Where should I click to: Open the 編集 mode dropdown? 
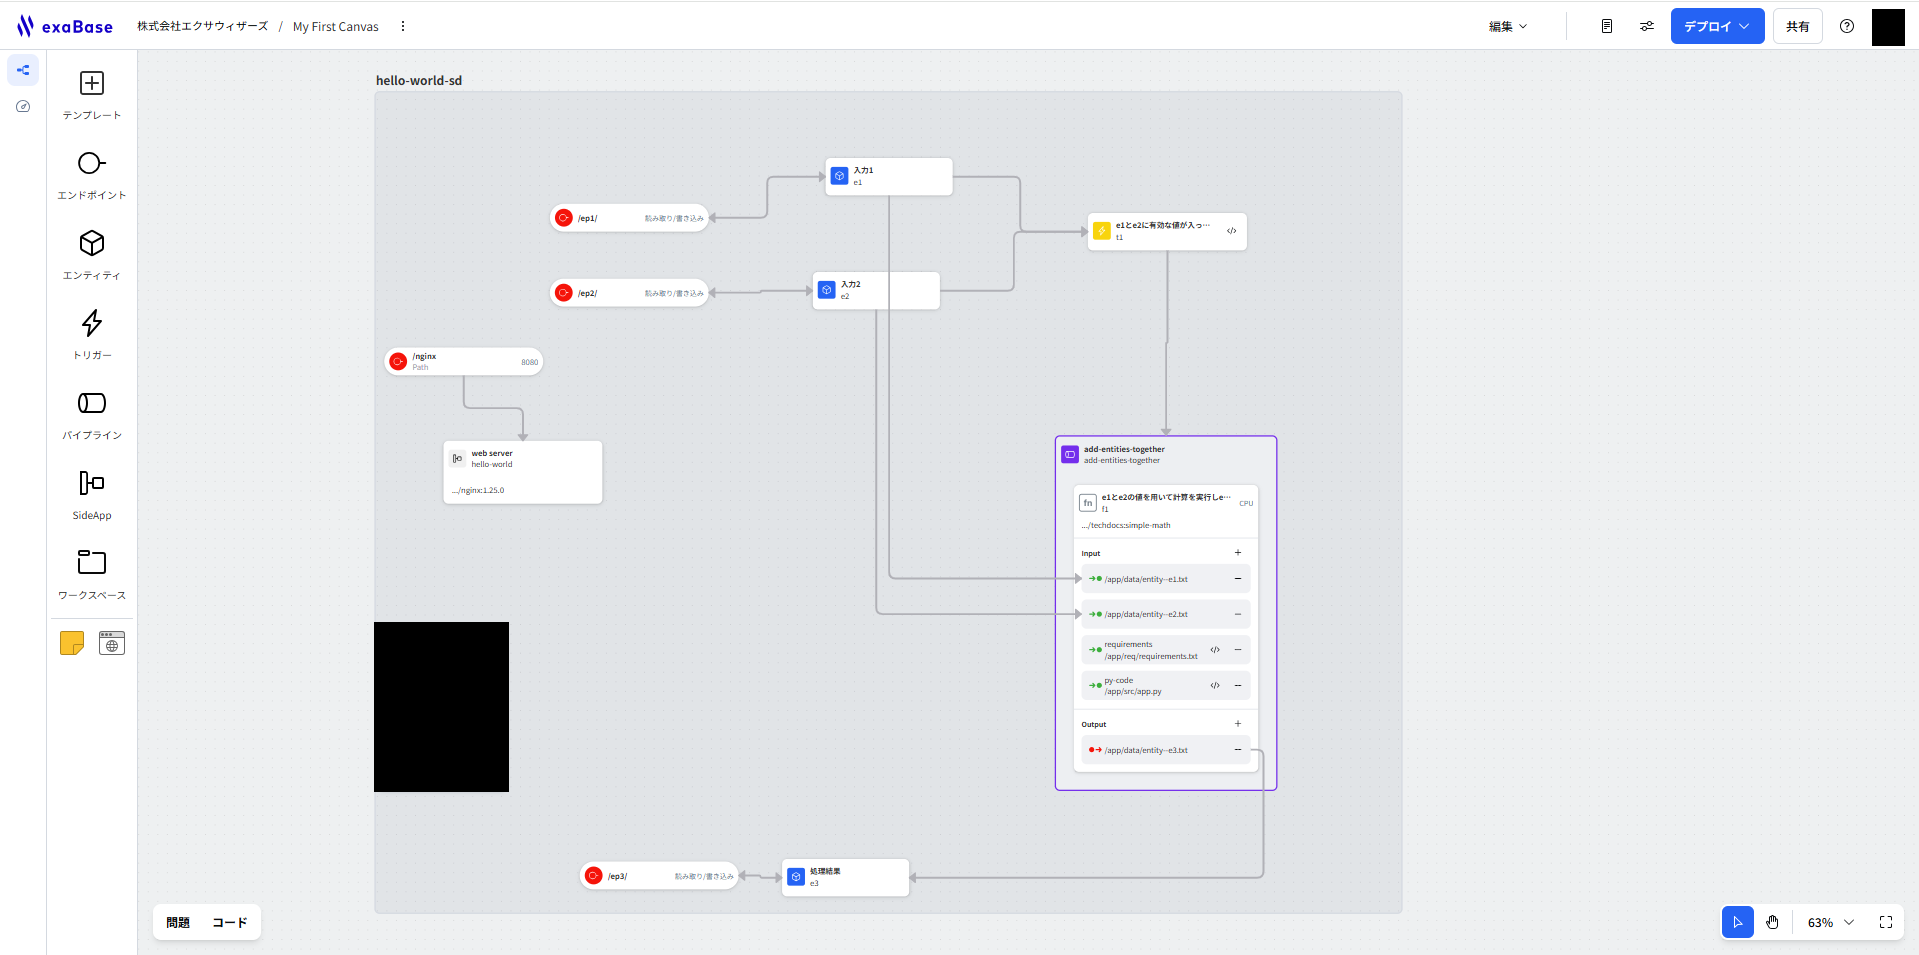(x=1508, y=26)
